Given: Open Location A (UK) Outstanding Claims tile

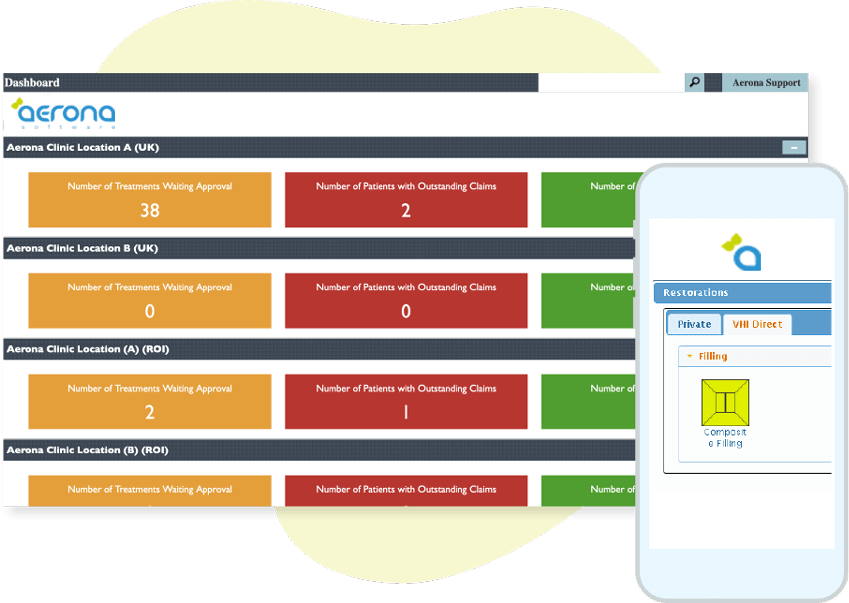Looking at the screenshot, I should click(x=406, y=199).
